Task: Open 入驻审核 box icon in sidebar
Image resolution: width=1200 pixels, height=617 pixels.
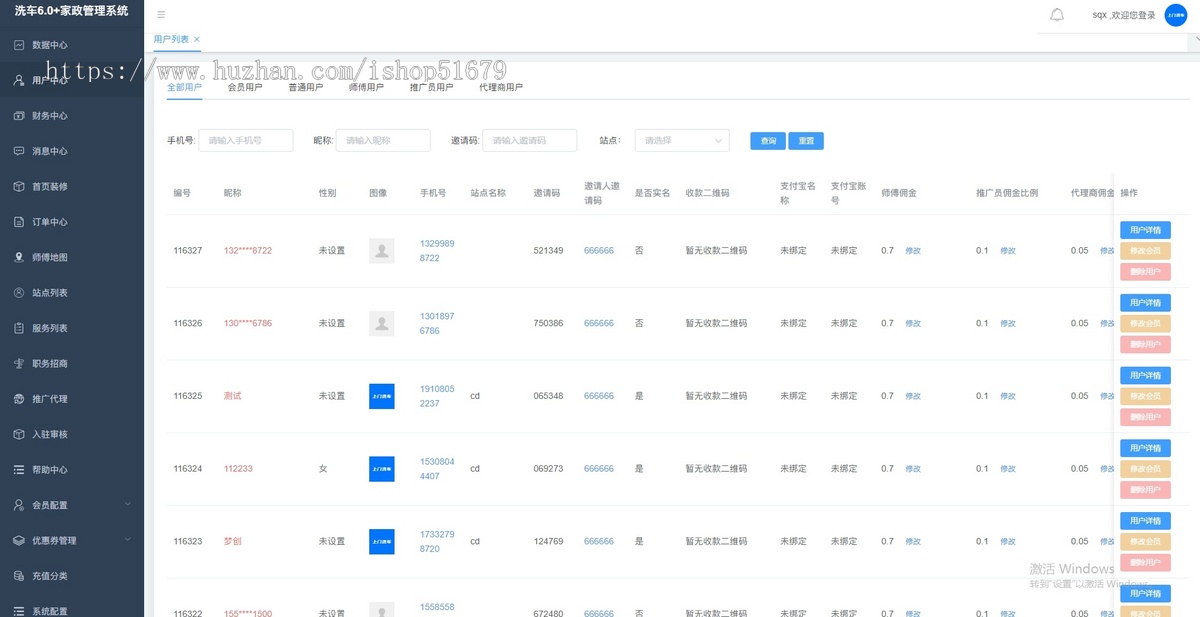Action: 19,434
